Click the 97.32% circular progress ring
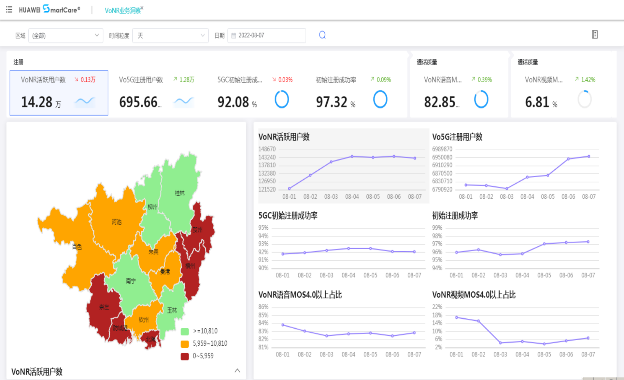Viewport: 624px width, 380px height. 380,99
